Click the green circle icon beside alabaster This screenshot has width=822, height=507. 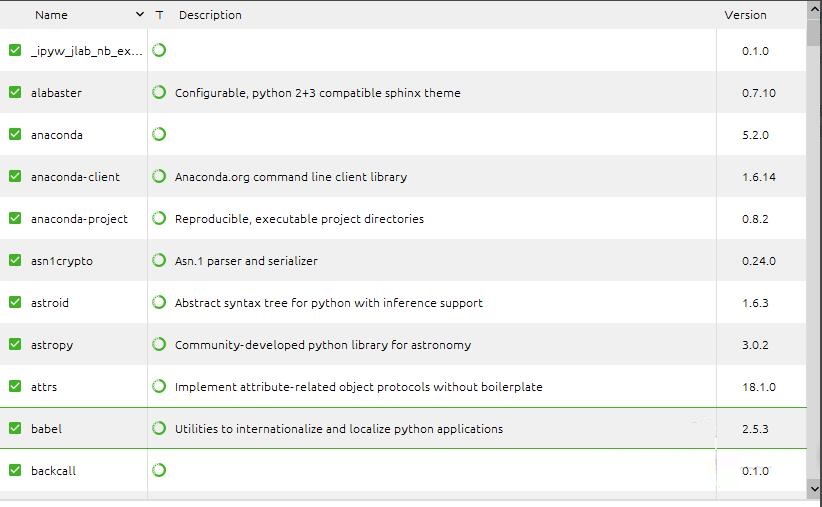pos(159,92)
